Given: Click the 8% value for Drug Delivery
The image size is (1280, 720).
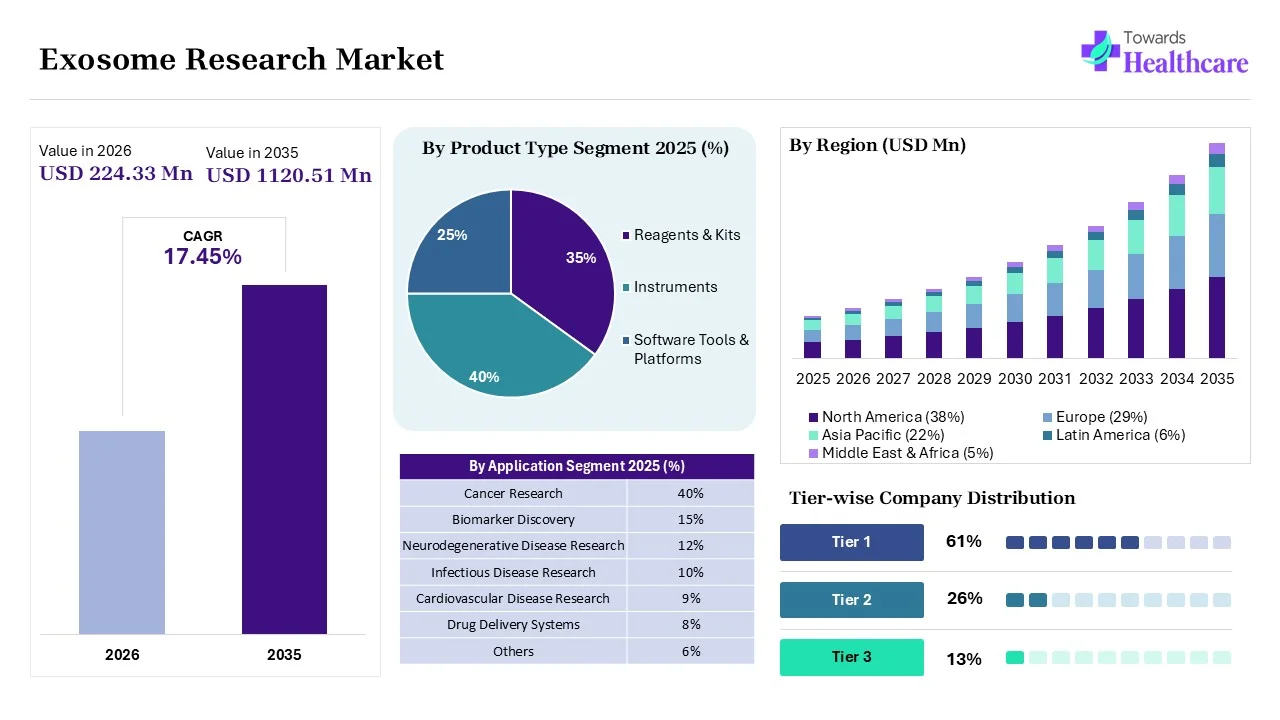Looking at the screenshot, I should (x=690, y=624).
